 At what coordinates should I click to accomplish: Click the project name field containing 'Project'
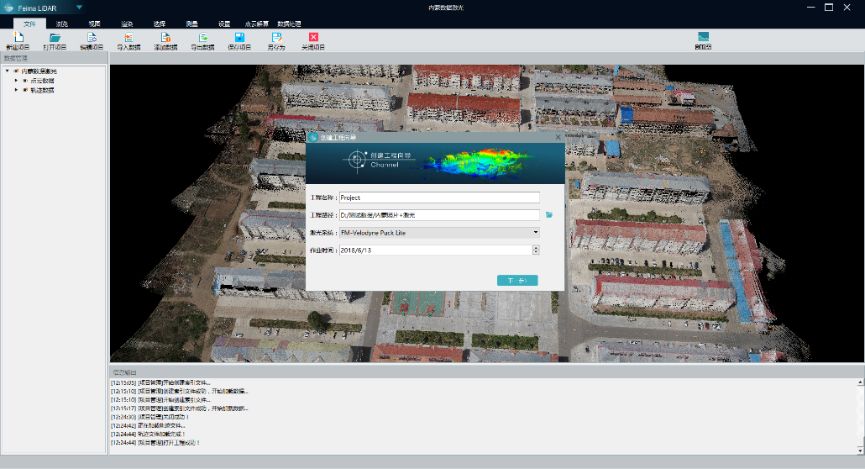[439, 198]
